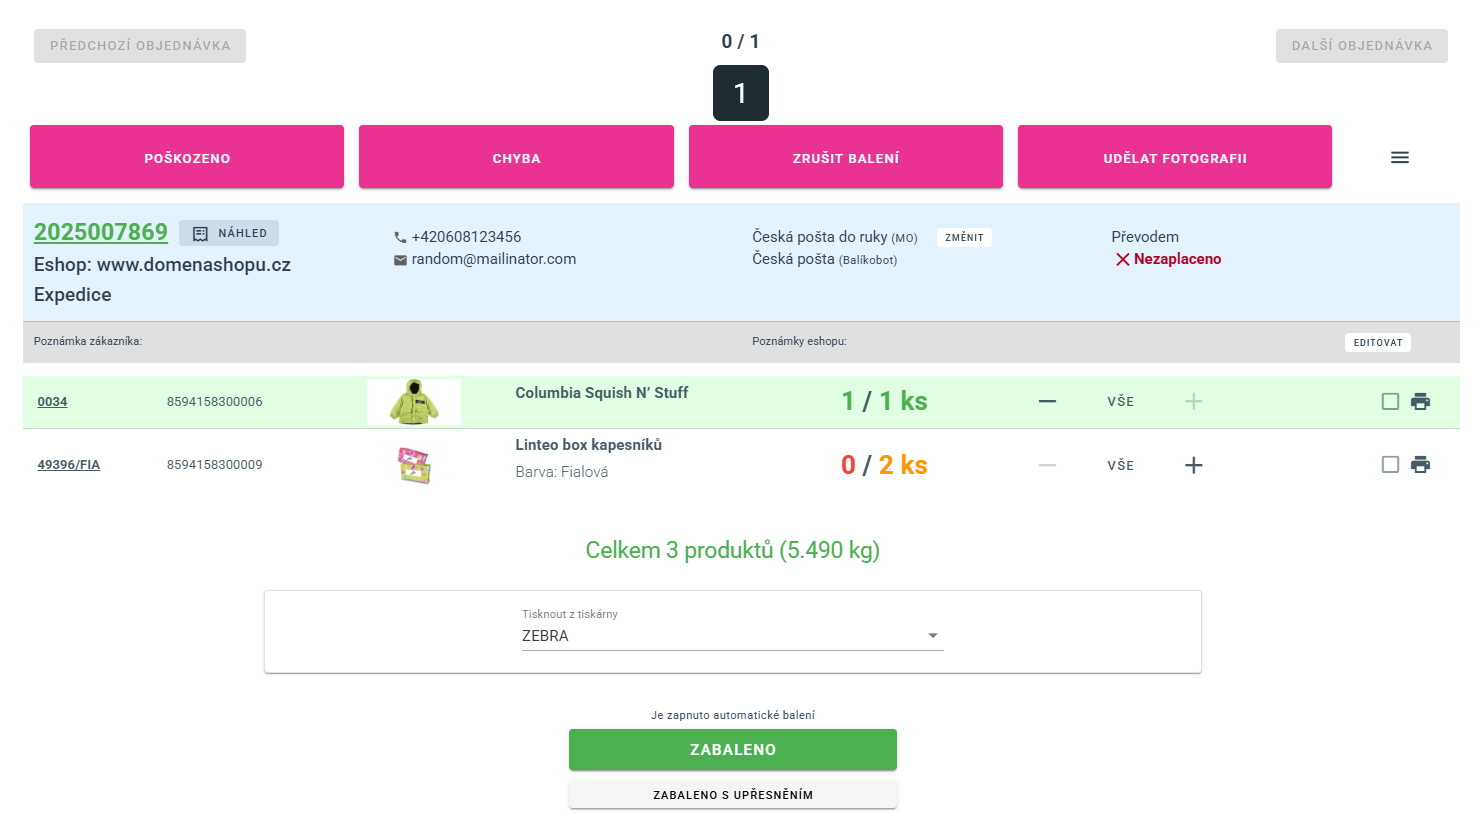Increase packed quantity of Linteo box kapesníků

[x=1193, y=465]
